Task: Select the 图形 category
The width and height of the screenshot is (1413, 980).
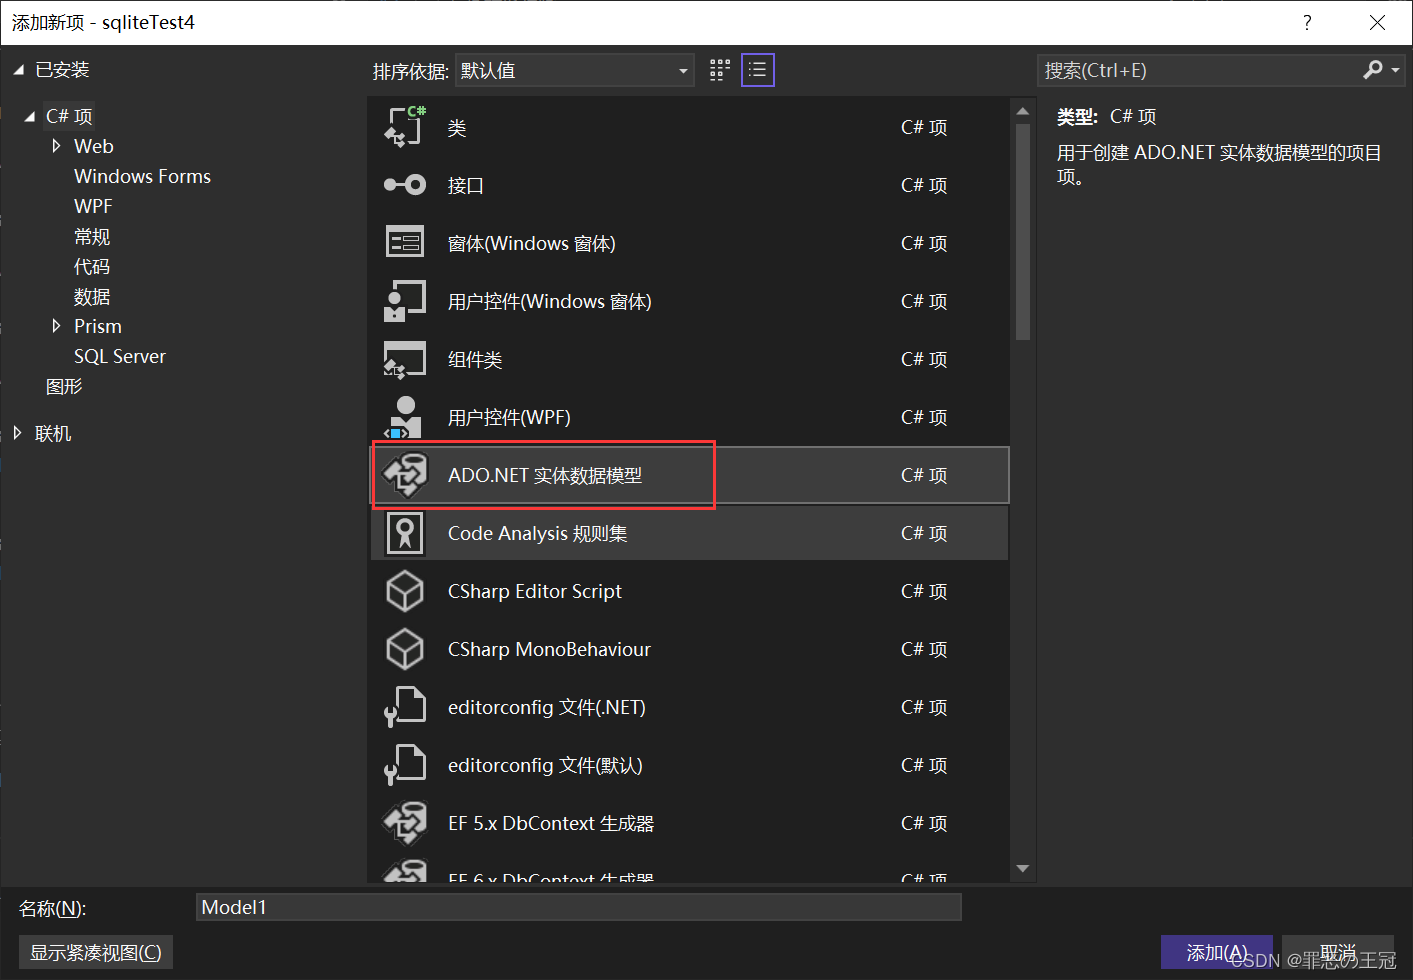Action: point(64,386)
